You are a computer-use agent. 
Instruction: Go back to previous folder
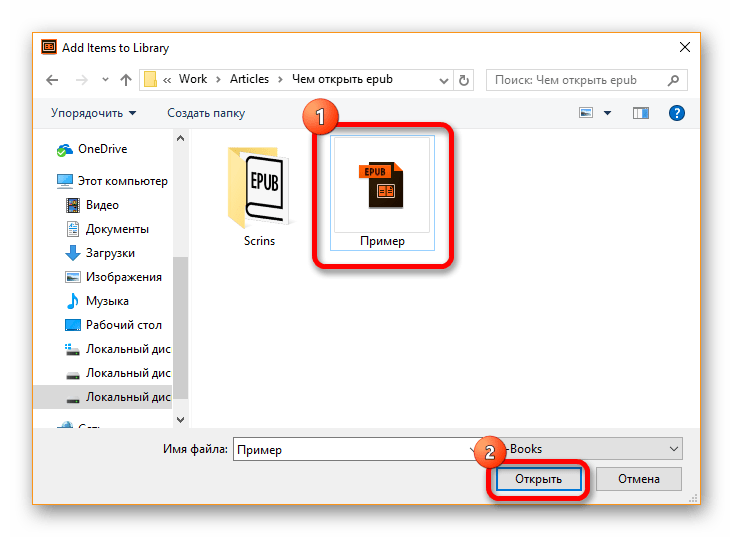click(52, 80)
